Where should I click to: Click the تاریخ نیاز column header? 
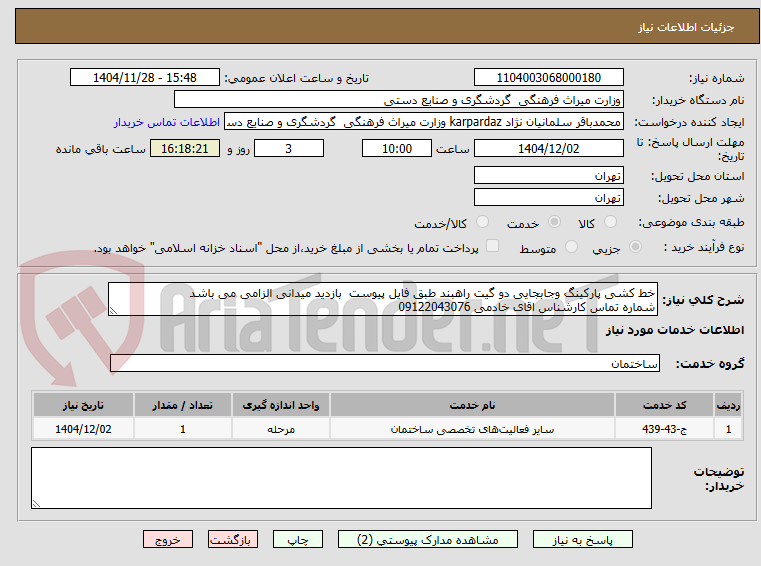pyautogui.click(x=83, y=405)
